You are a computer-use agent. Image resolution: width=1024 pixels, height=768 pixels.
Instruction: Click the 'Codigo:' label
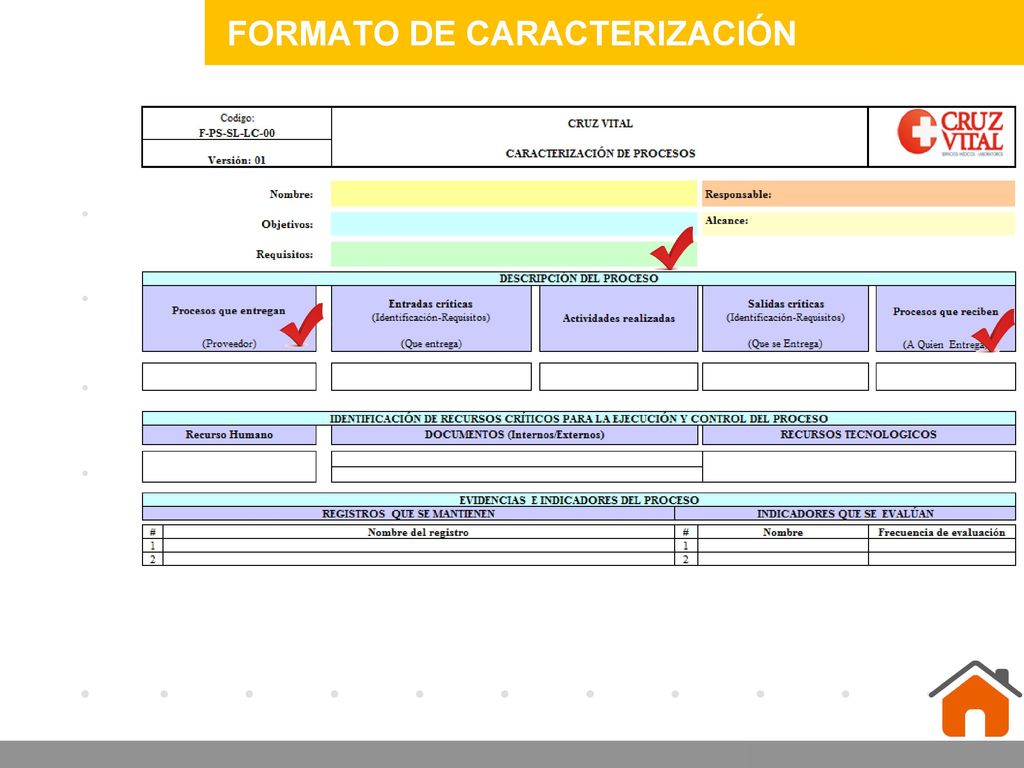[237, 118]
